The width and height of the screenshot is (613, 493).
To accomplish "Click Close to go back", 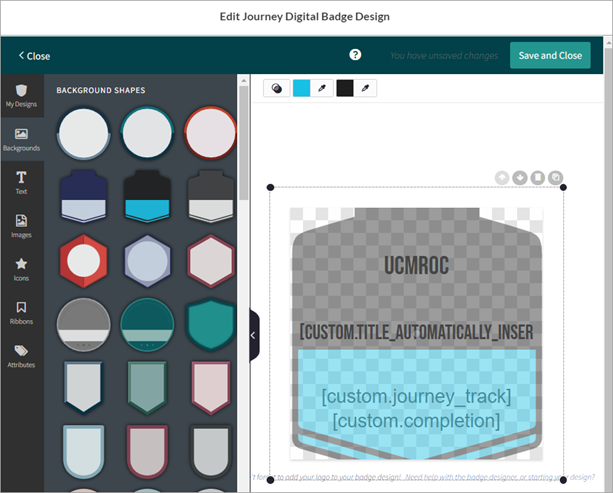I will 34,56.
